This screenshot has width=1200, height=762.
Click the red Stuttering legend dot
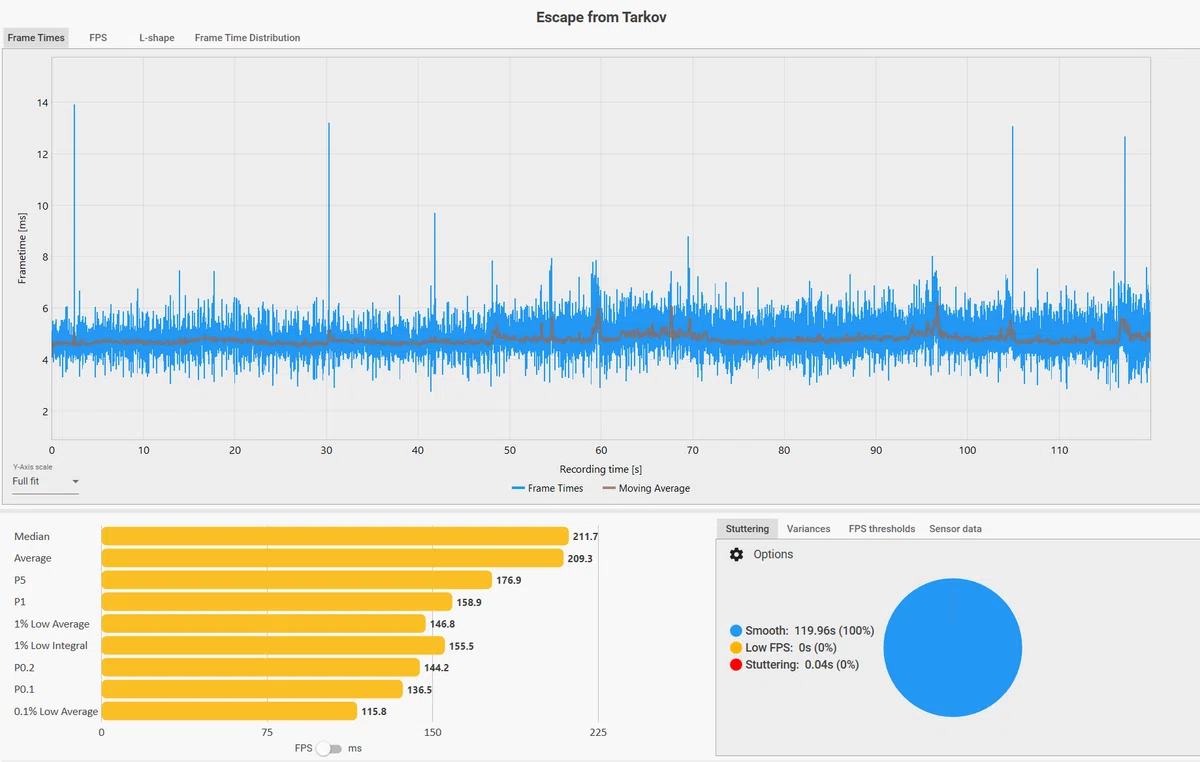[x=736, y=665]
